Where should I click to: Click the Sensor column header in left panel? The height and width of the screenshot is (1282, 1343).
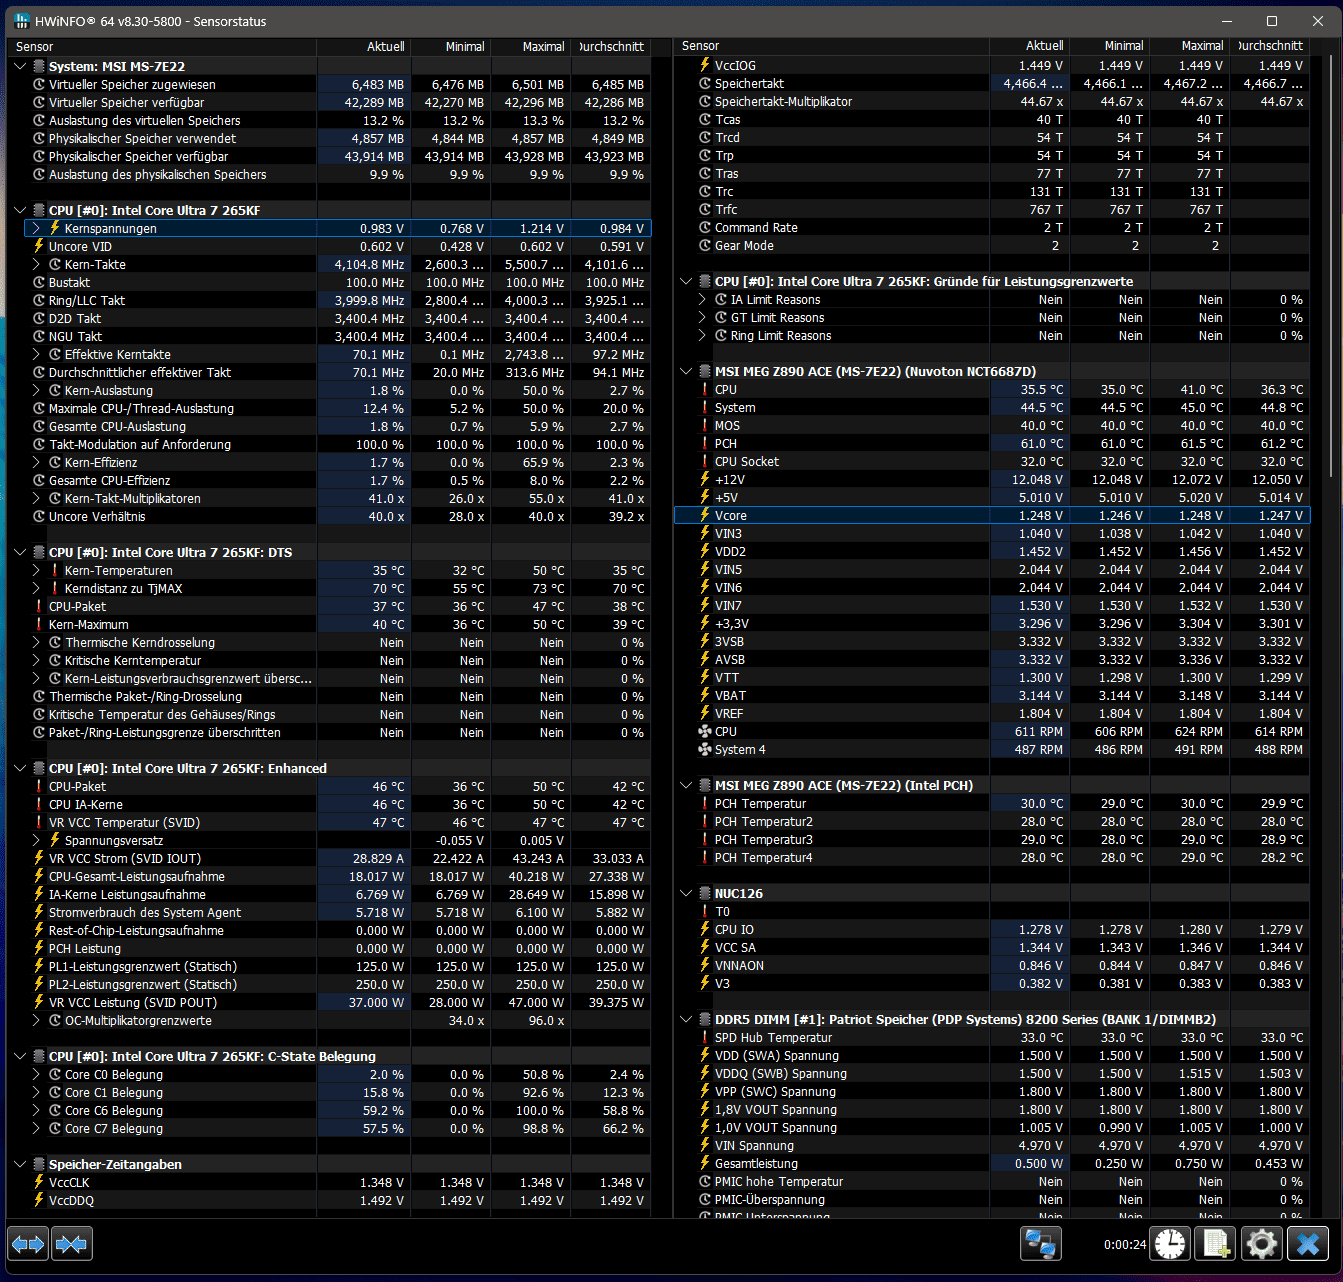click(x=162, y=47)
